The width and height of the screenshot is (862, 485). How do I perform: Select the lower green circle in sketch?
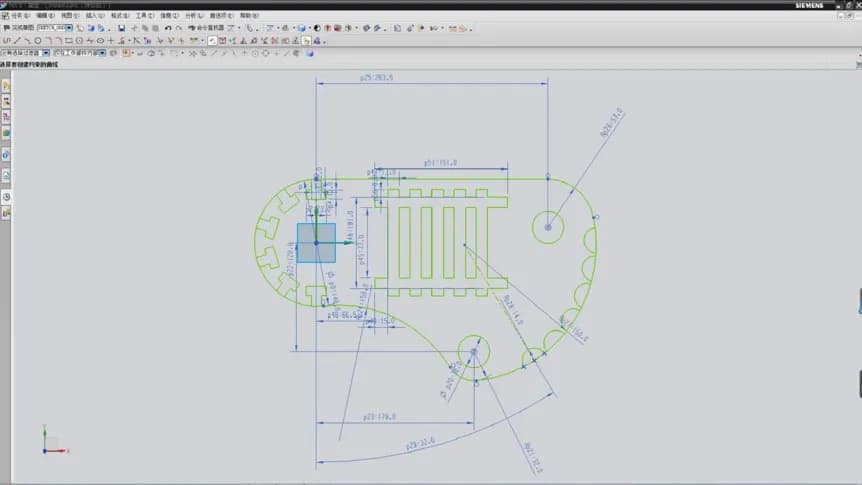coord(473,351)
